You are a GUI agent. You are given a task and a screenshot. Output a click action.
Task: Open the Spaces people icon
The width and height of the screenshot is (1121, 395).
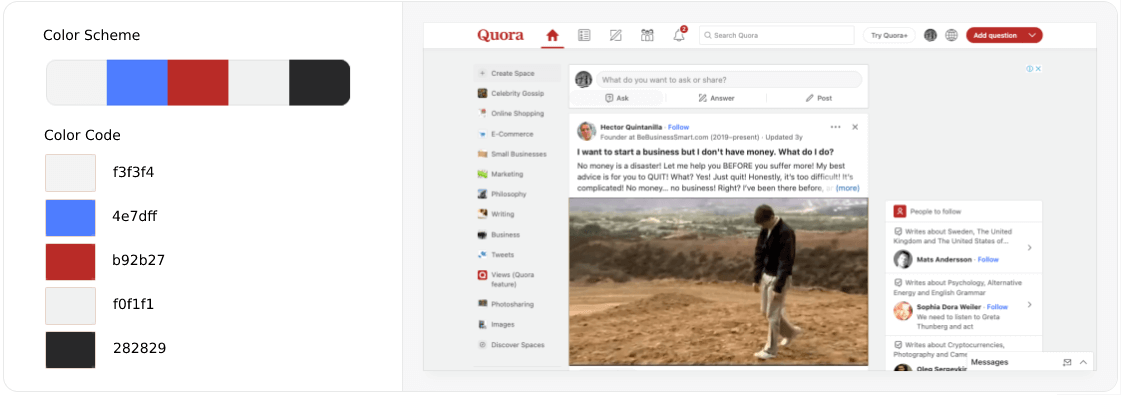click(648, 35)
